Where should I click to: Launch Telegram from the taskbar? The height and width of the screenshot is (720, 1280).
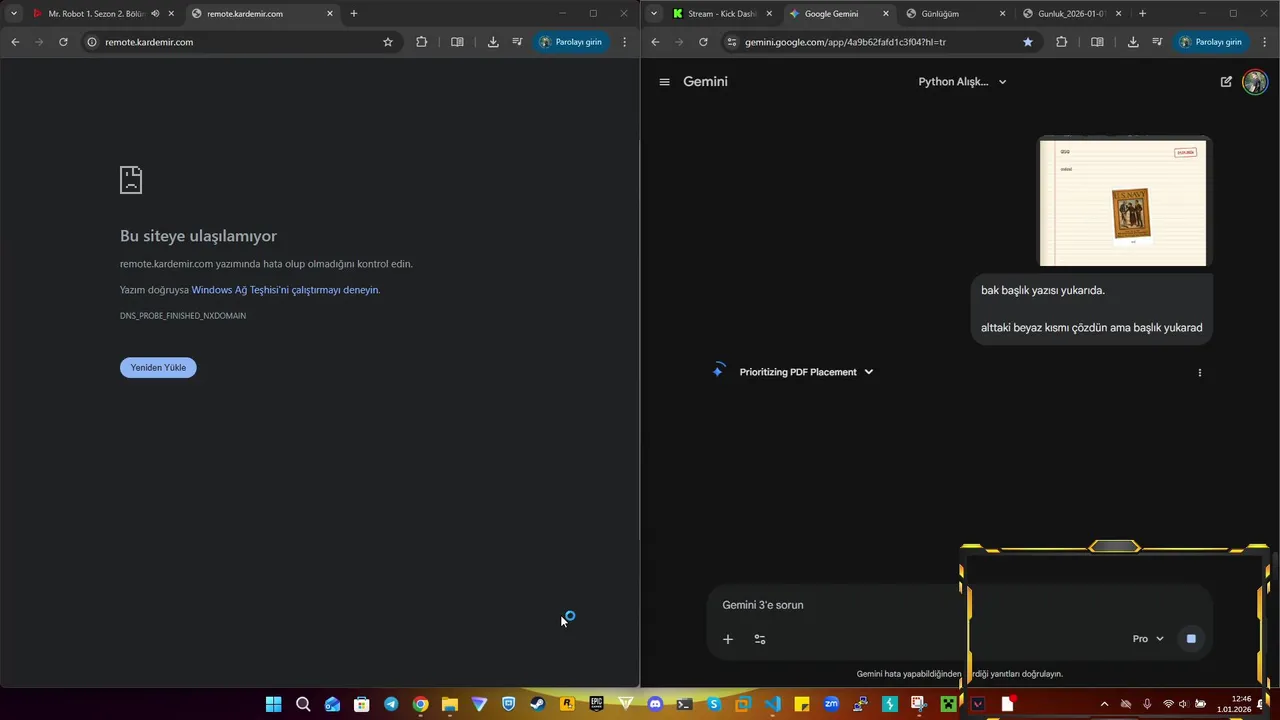[391, 704]
